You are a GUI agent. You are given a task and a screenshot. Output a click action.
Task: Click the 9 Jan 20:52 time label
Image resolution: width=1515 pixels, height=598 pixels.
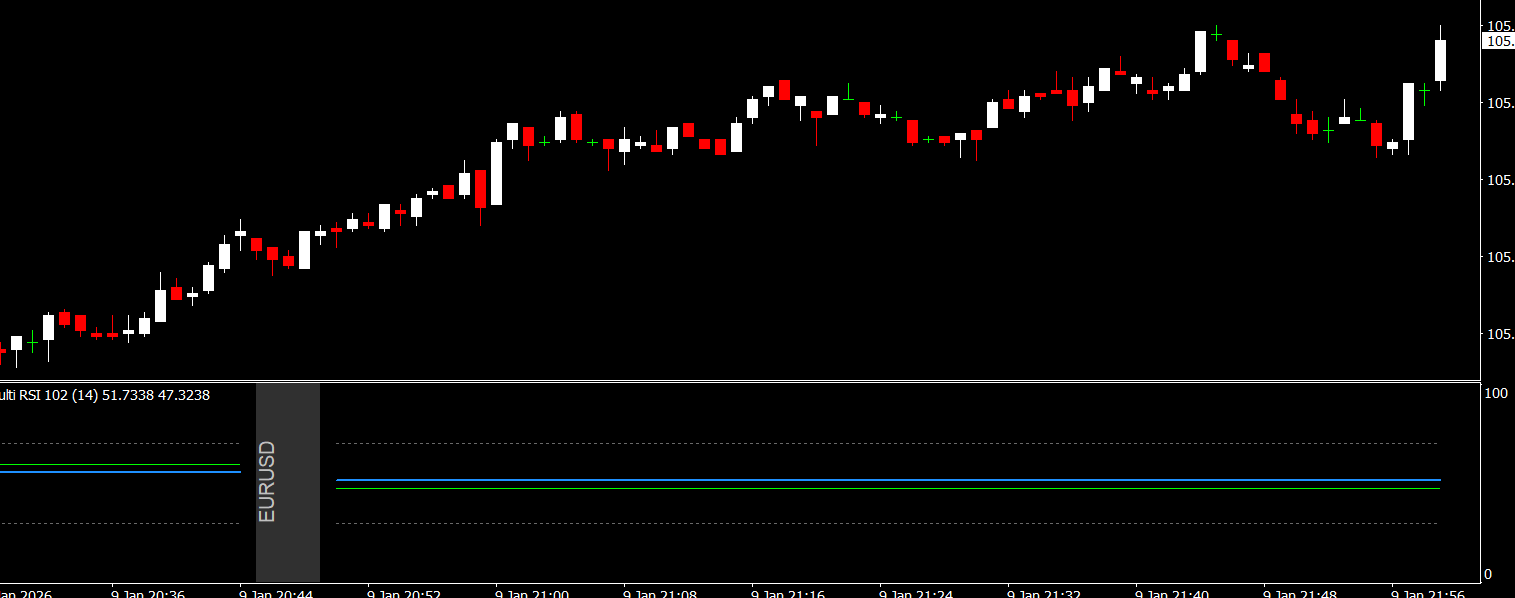click(x=405, y=592)
